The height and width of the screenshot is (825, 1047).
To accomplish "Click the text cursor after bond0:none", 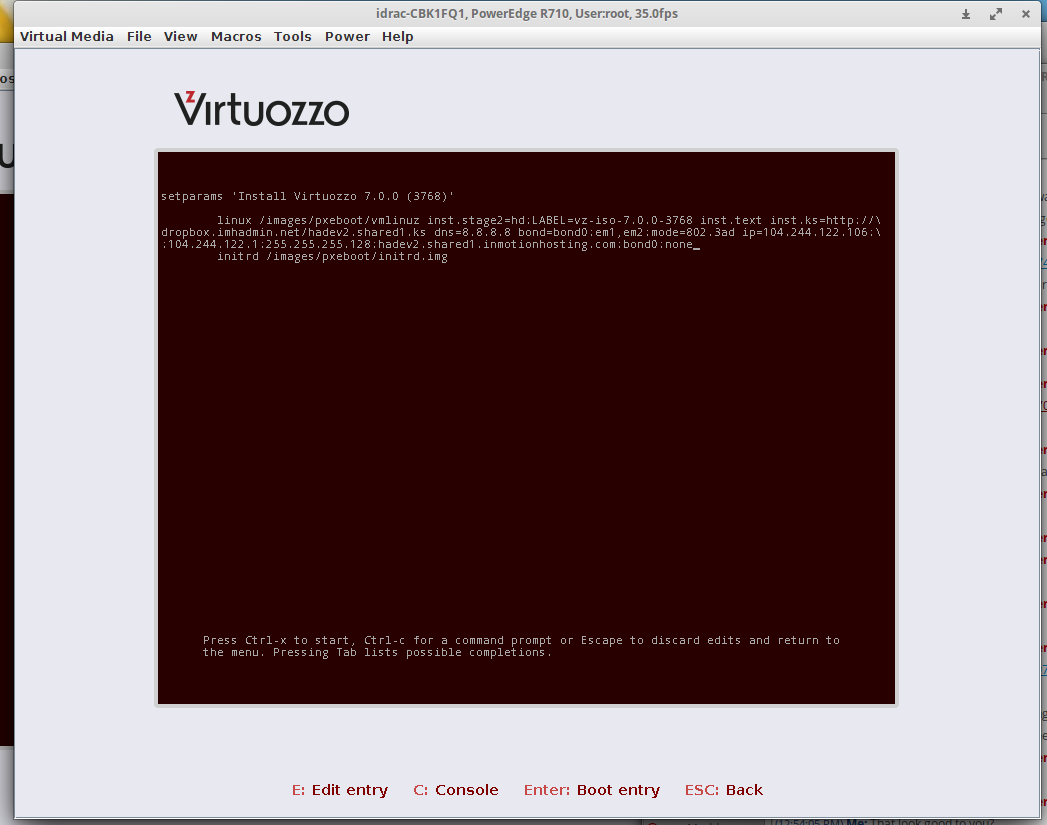I will (x=696, y=245).
